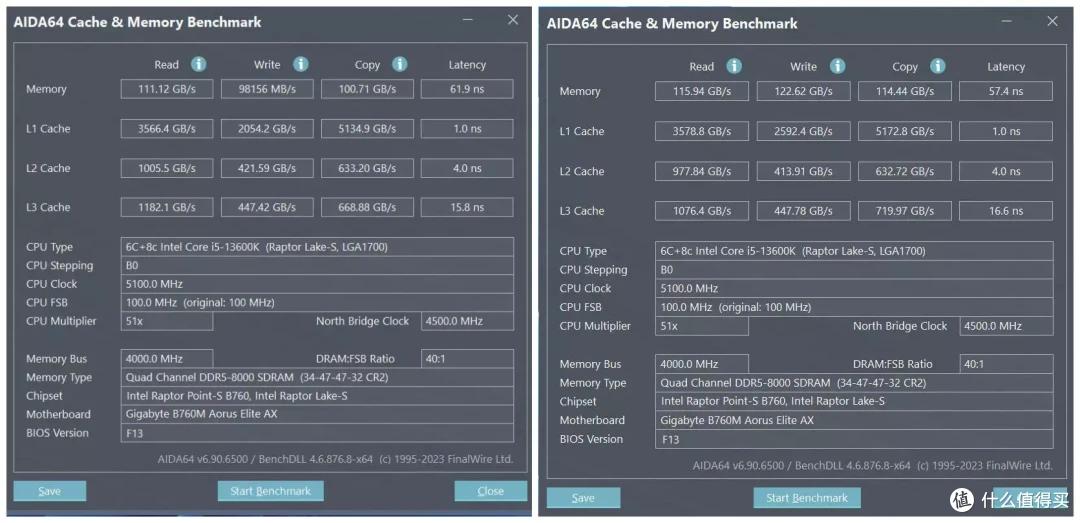Select Memory read value 111.12 GB/s
This screenshot has width=1080, height=523.
167,89
